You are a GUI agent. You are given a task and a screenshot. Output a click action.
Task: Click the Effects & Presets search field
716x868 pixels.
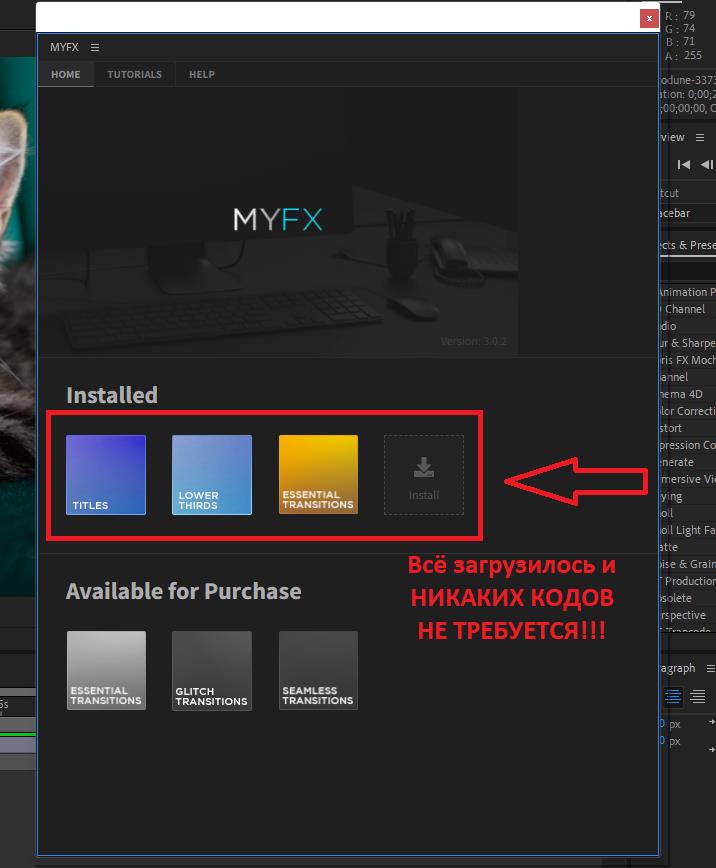click(688, 271)
